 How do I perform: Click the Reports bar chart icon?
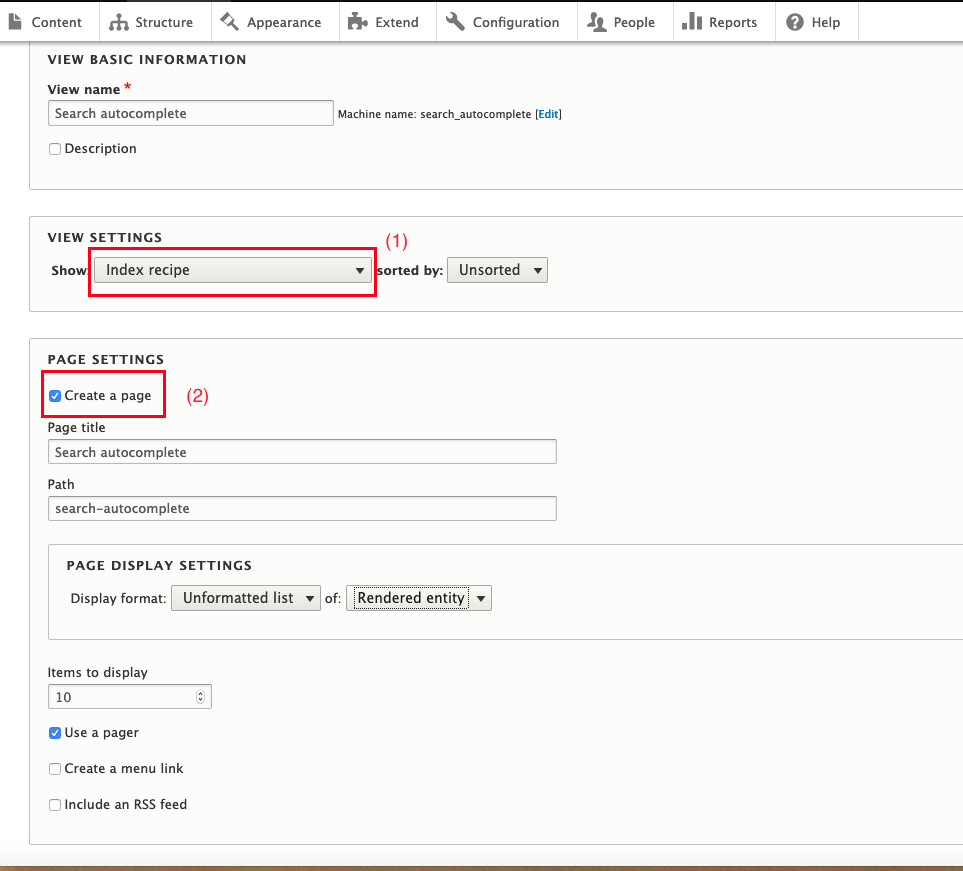(692, 22)
